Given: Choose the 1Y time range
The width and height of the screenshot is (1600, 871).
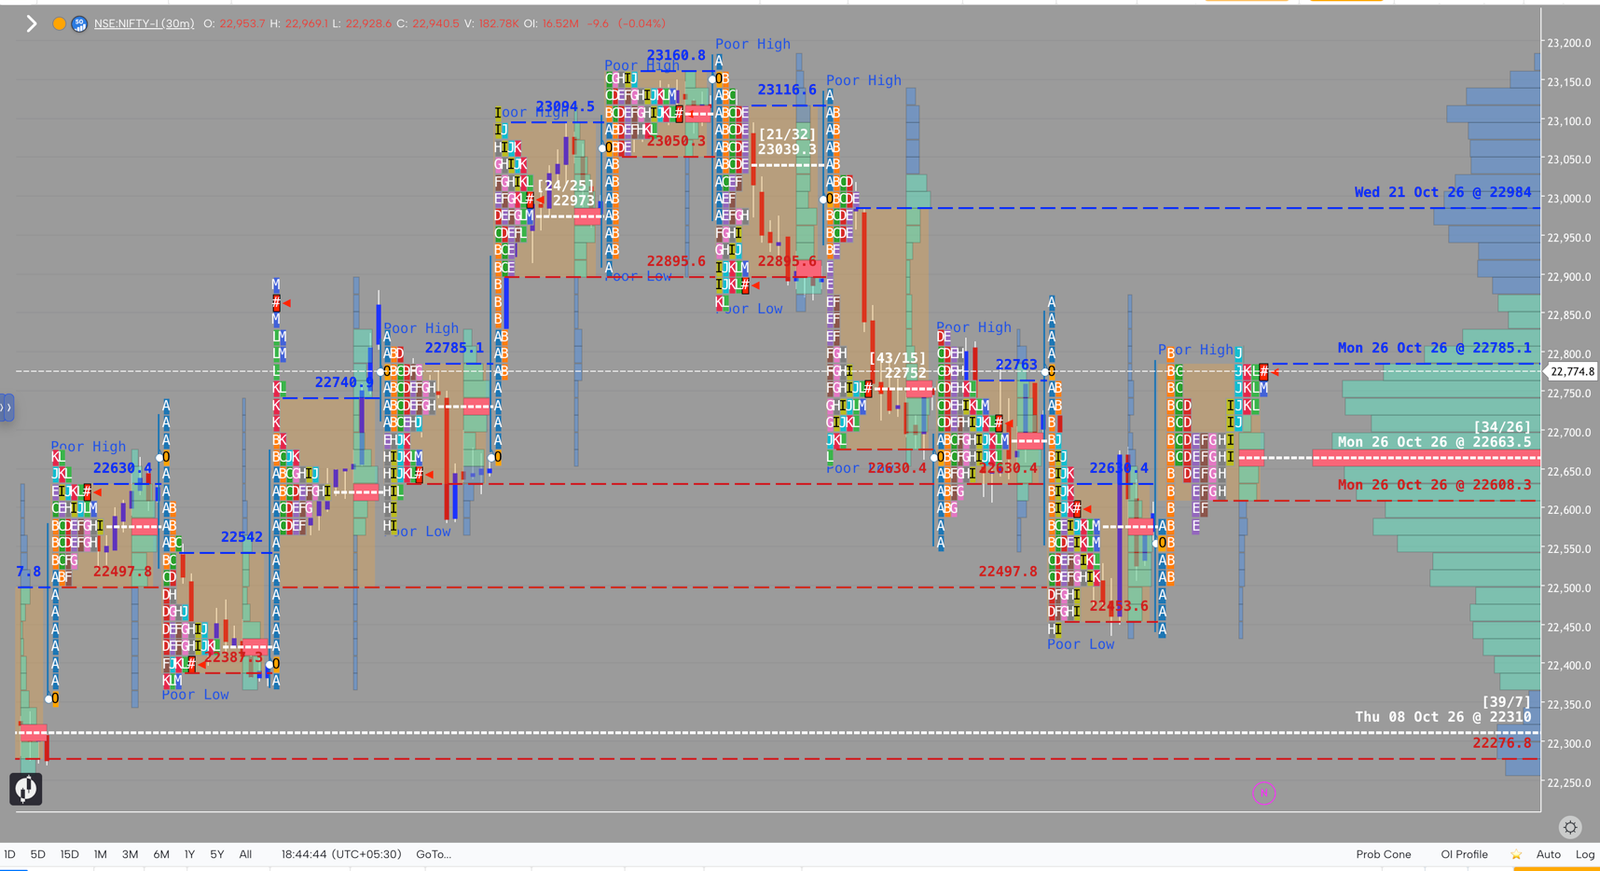Looking at the screenshot, I should [189, 855].
